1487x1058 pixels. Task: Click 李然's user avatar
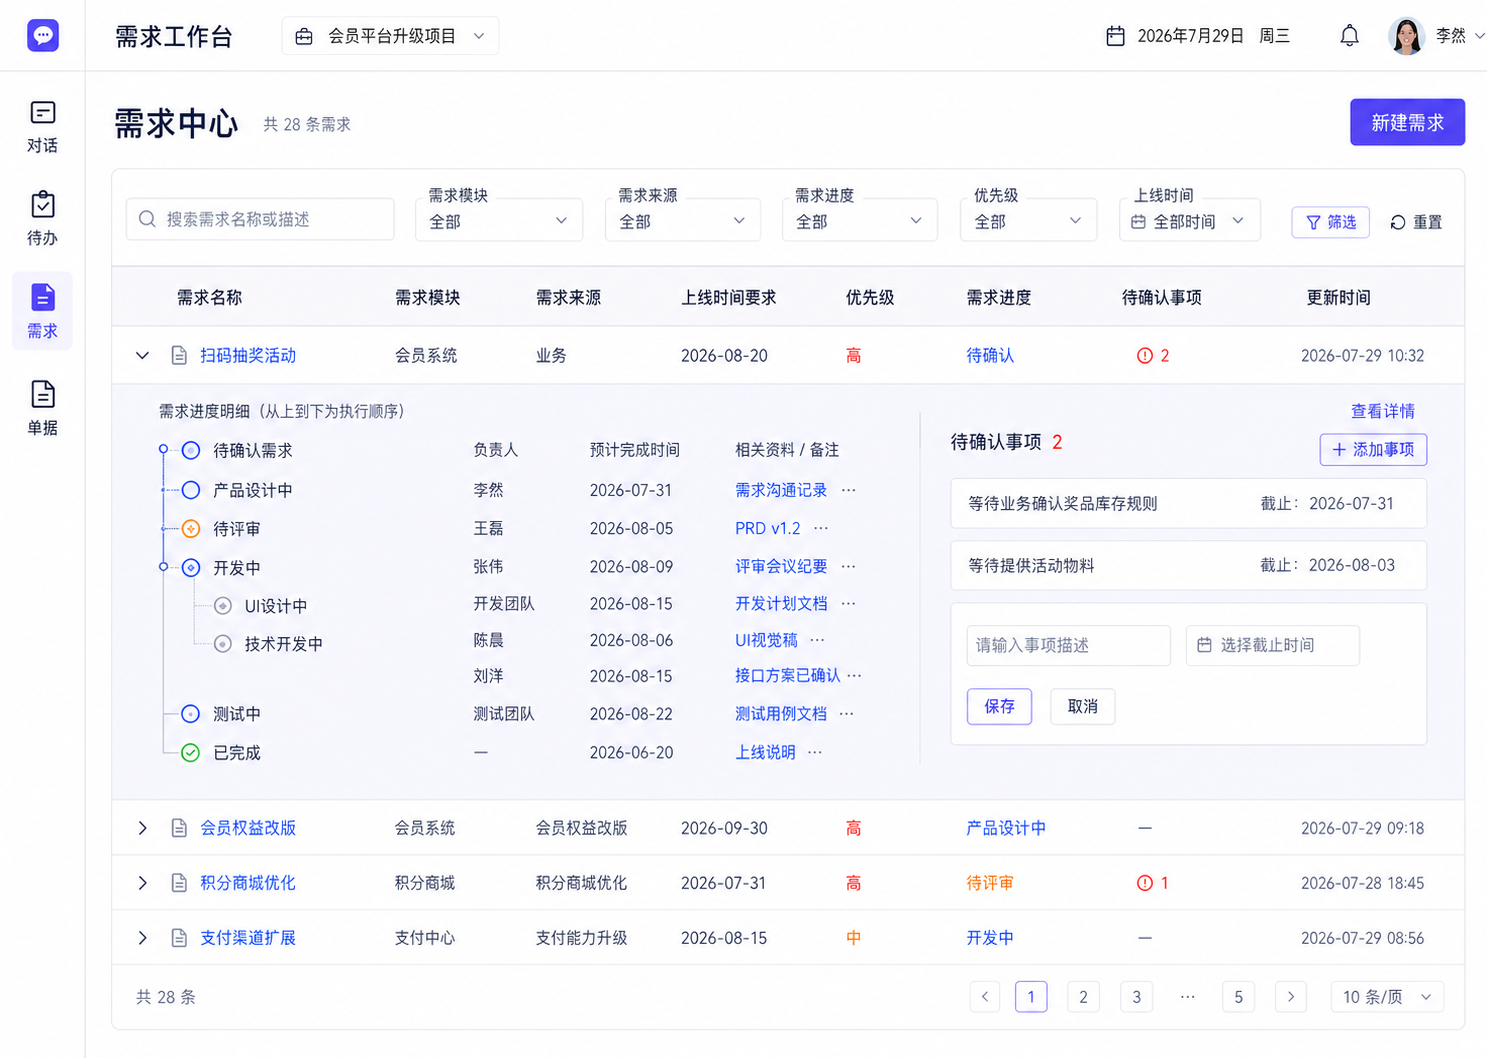click(x=1406, y=36)
